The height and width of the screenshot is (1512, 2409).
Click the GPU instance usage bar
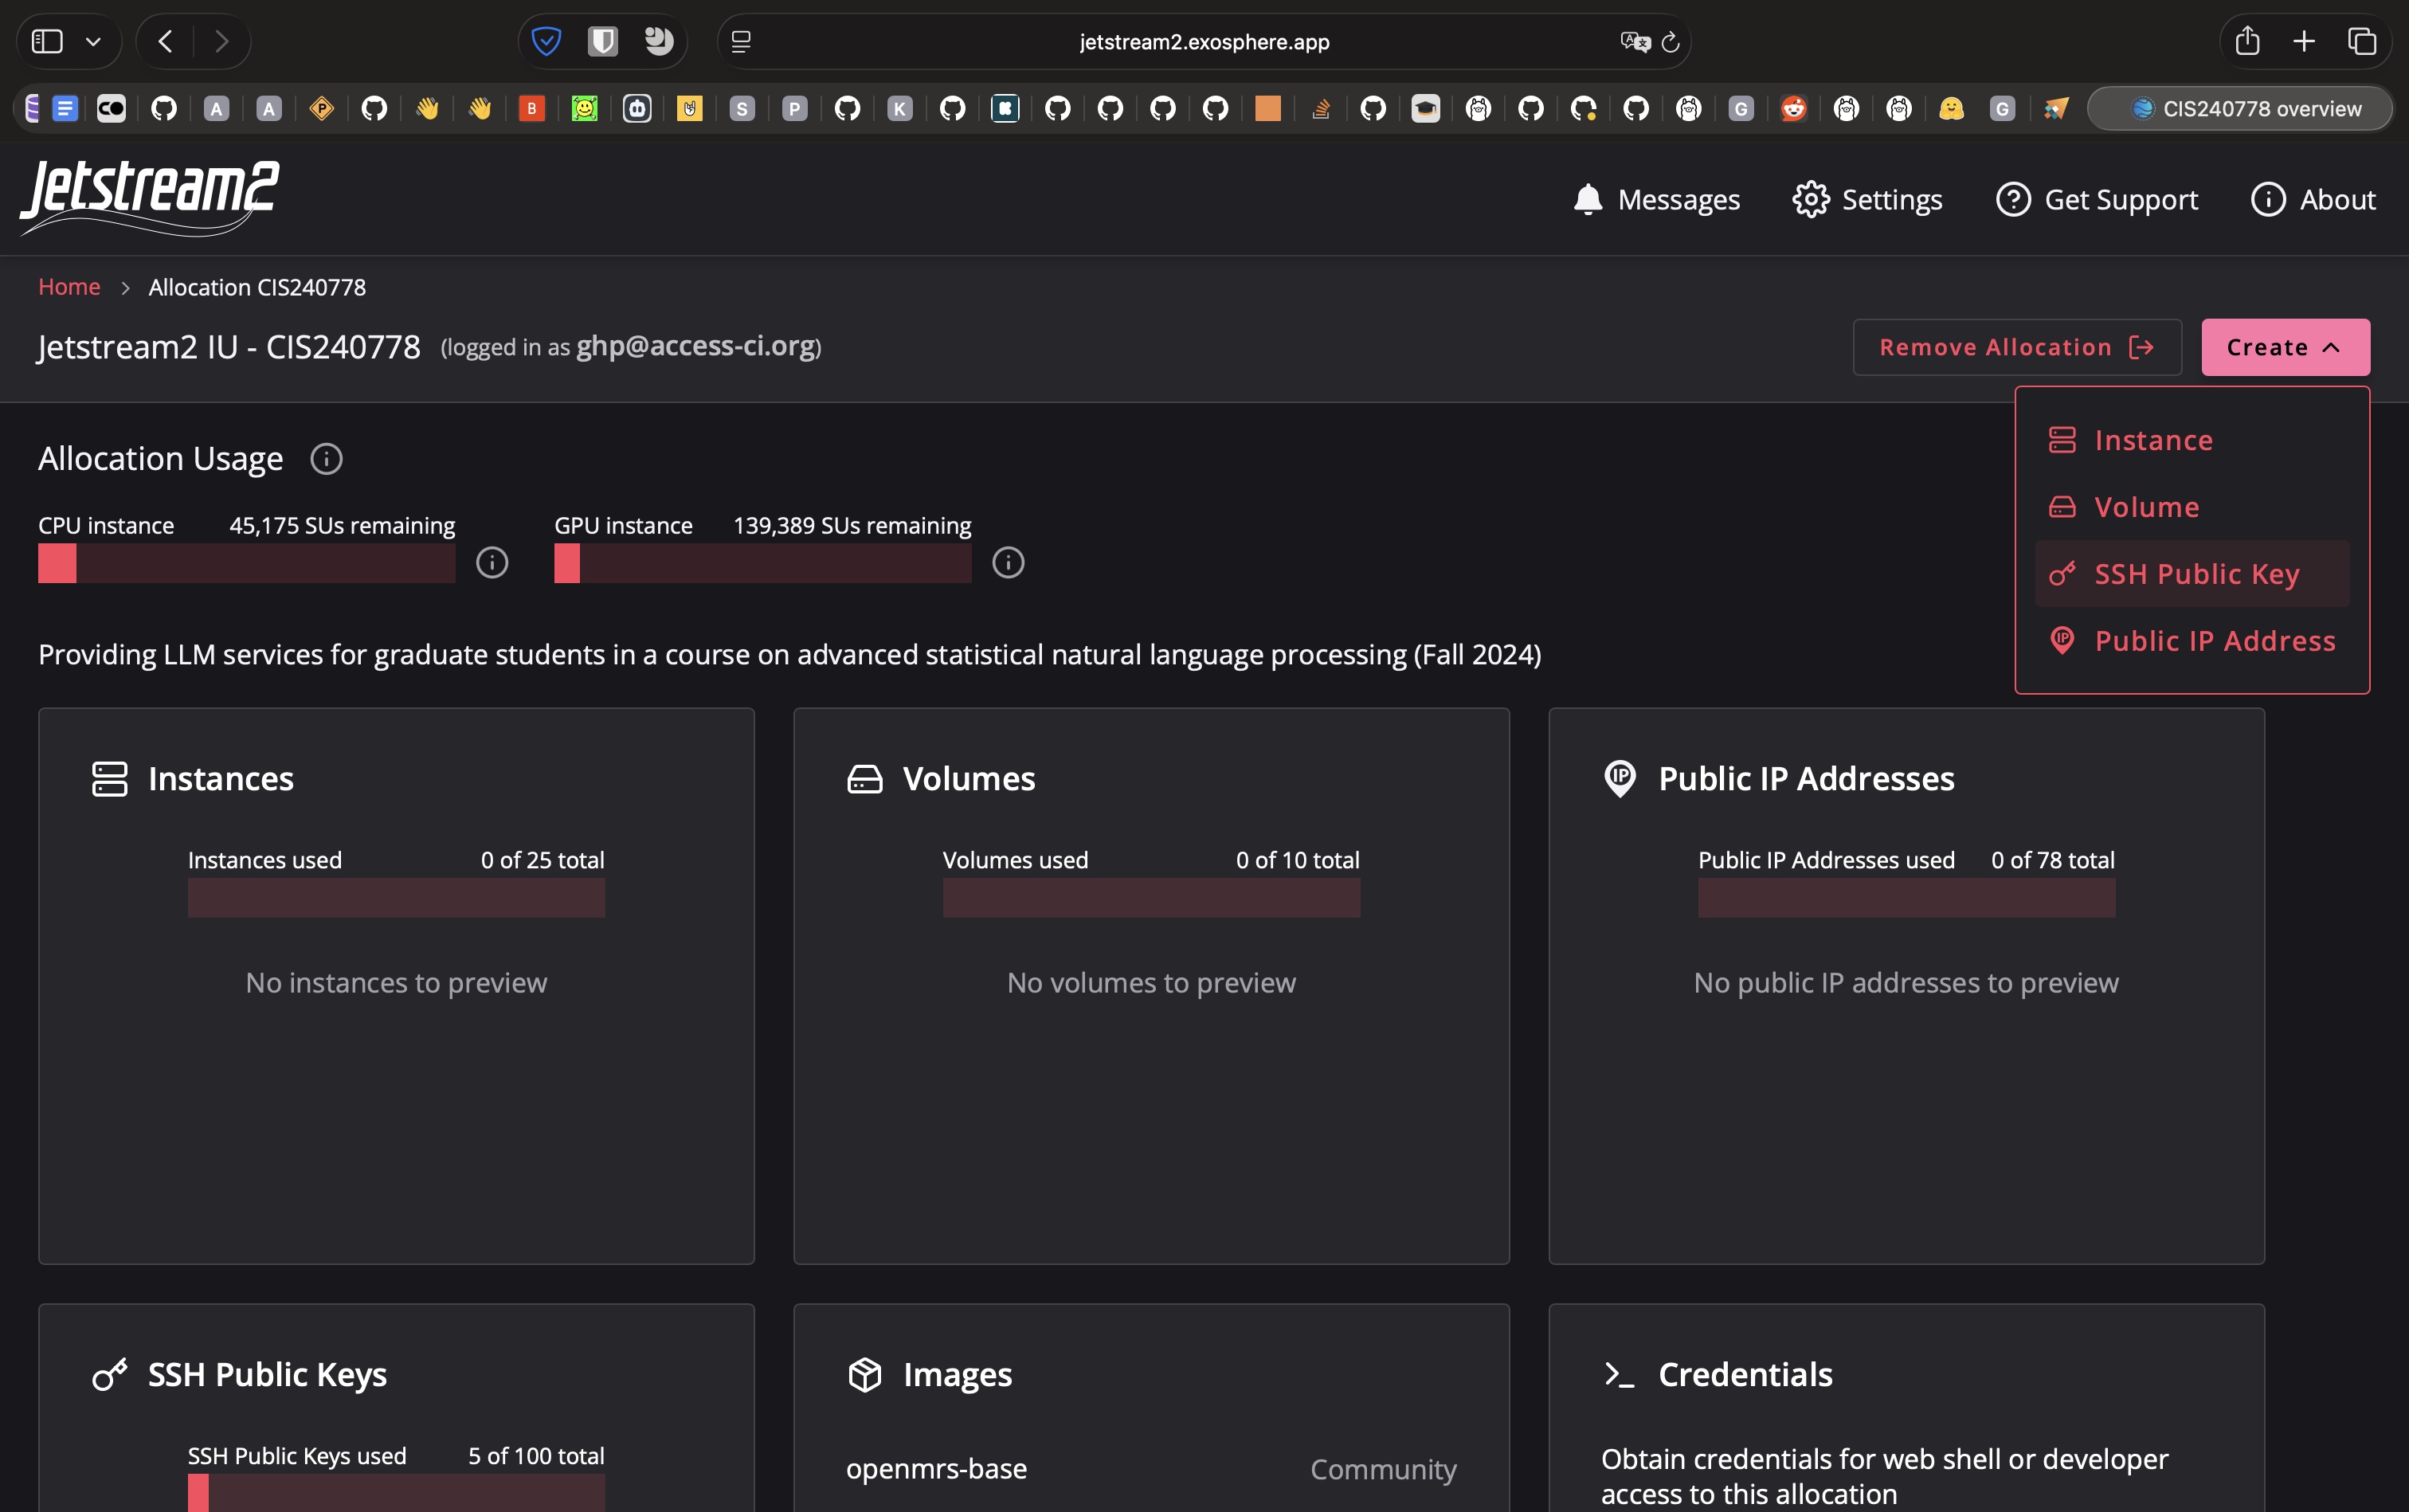coord(763,563)
